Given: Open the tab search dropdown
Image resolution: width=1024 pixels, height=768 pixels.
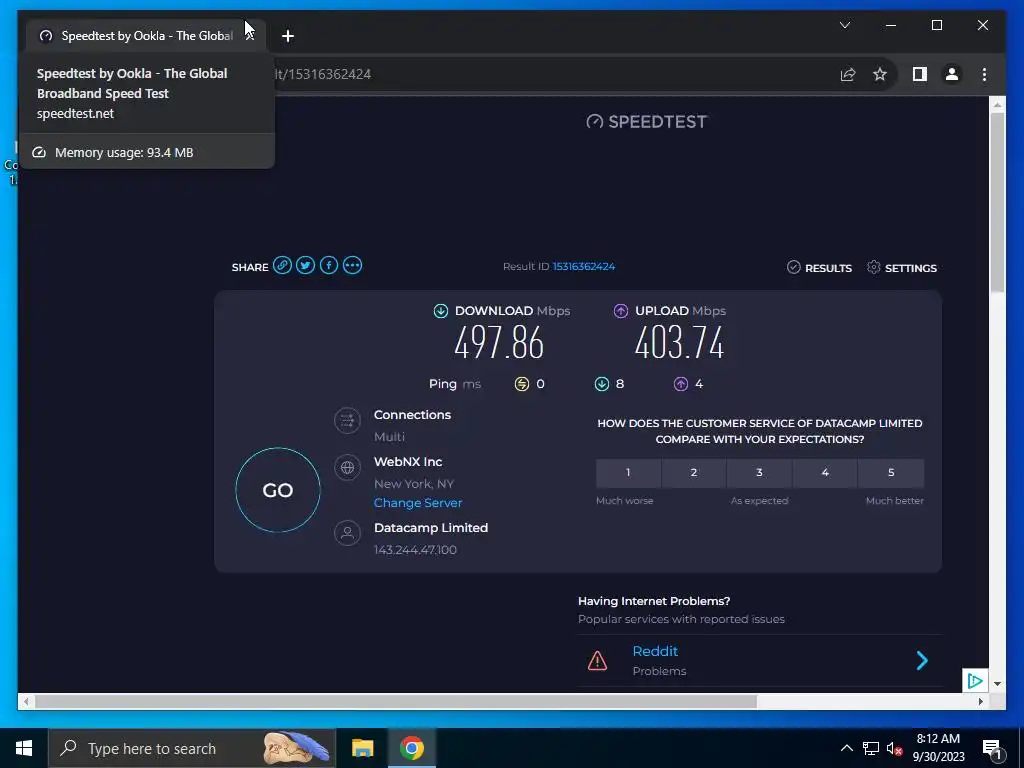Looking at the screenshot, I should pos(845,25).
